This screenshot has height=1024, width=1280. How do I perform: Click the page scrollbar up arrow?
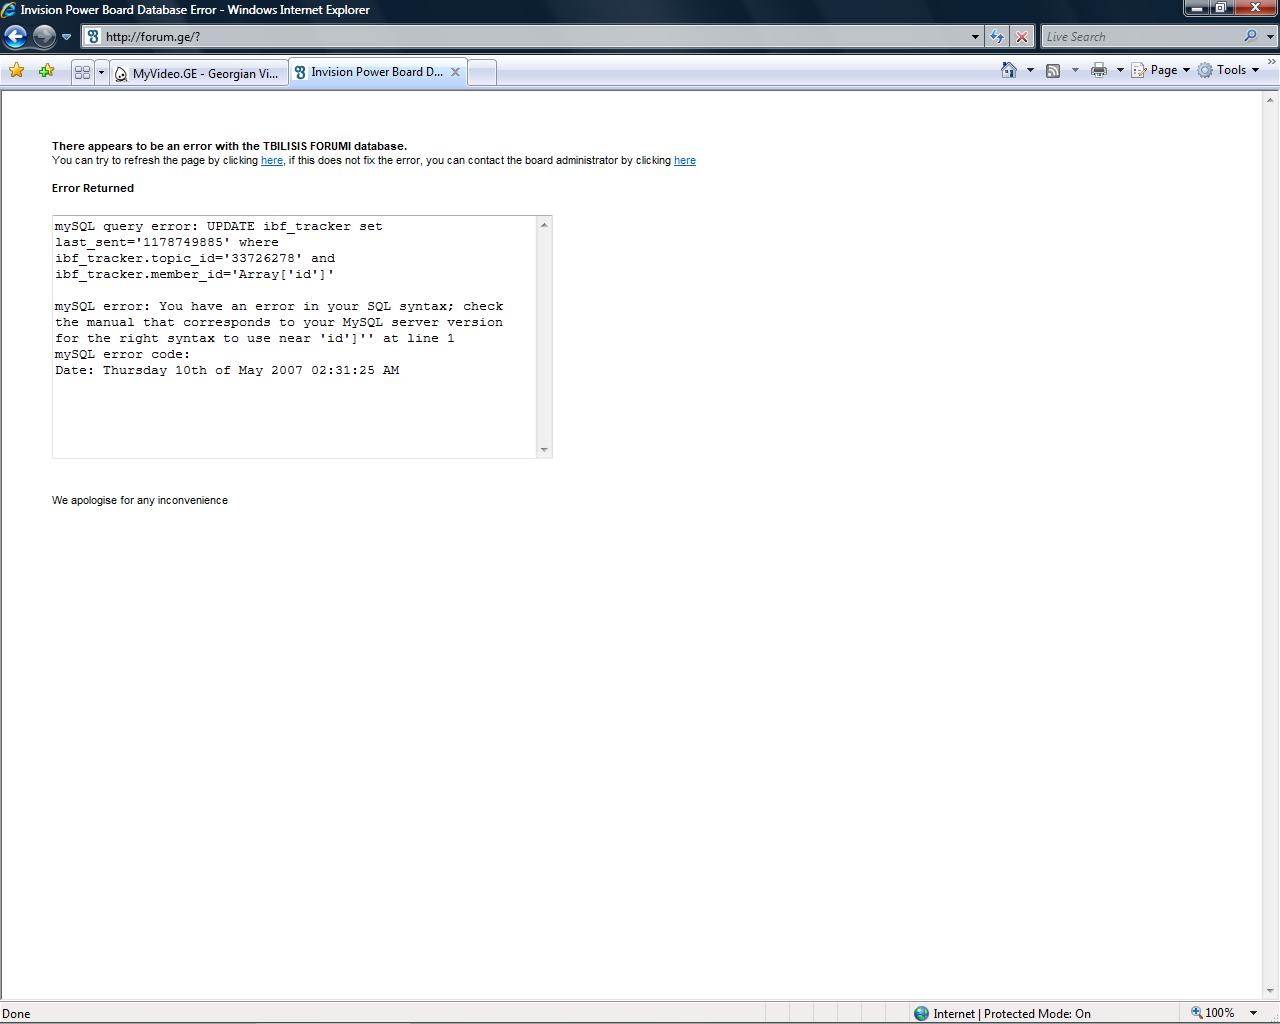1271,99
